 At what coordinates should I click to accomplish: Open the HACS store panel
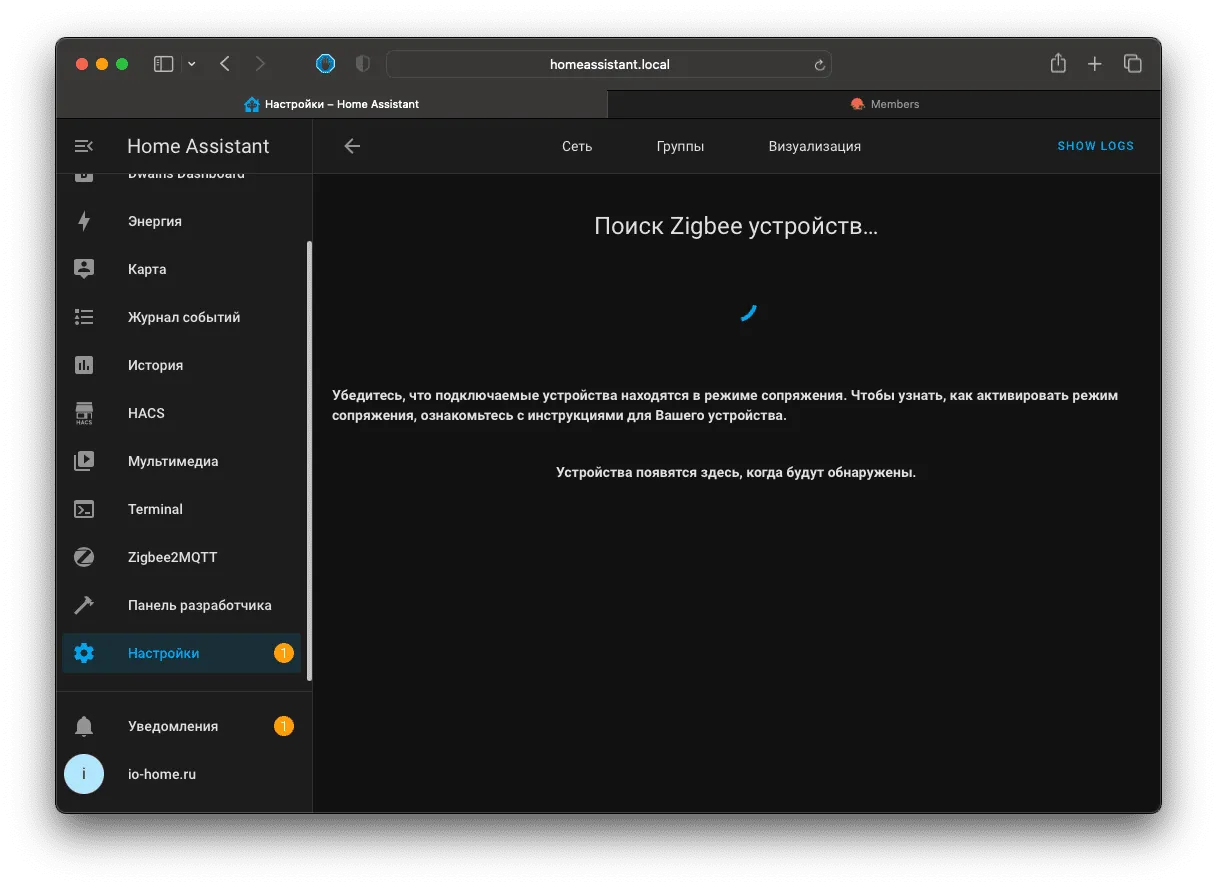coord(181,413)
